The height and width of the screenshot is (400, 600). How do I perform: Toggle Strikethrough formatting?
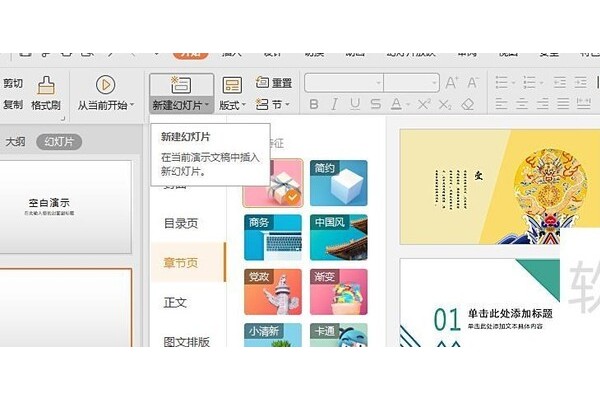[375, 104]
